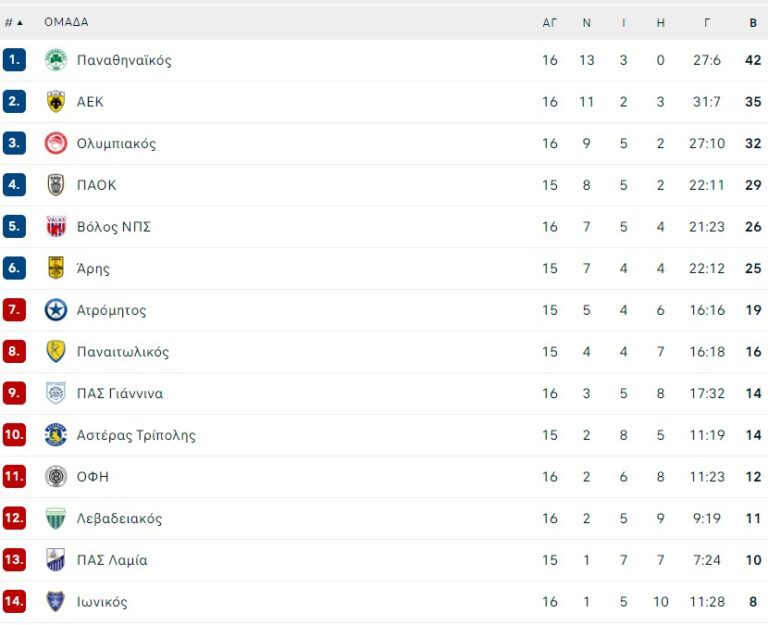The height and width of the screenshot is (625, 768).
Task: Click the ΠΑΟΚ team logo
Action: click(x=56, y=185)
